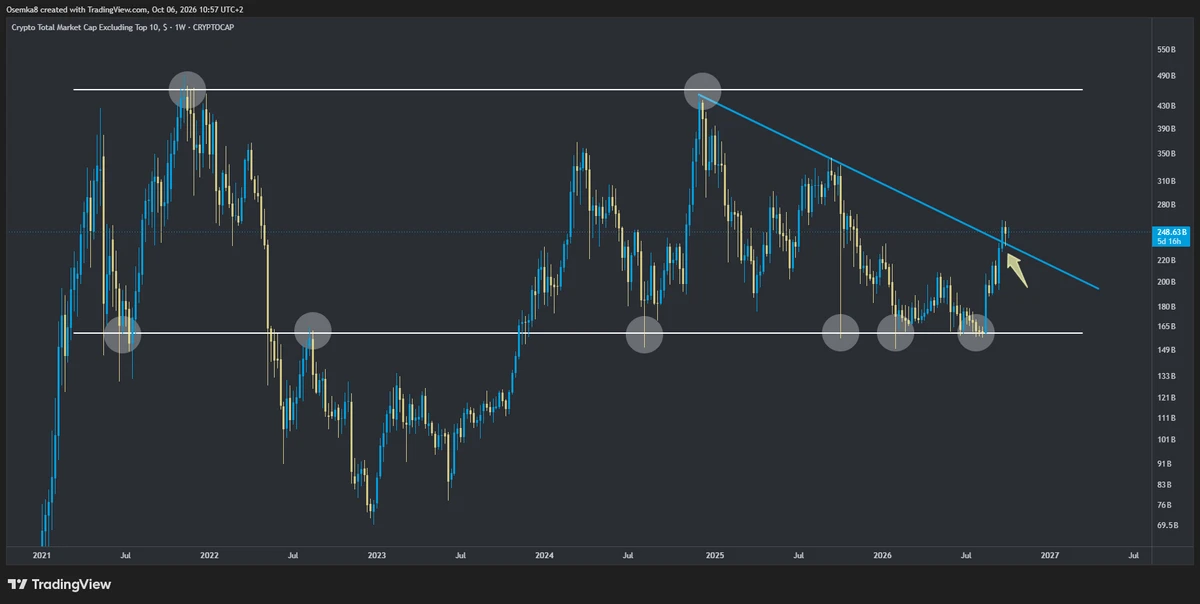Viewport: 1200px width, 604px height.
Task: Click the 280 B axis value
Action: coord(1166,205)
